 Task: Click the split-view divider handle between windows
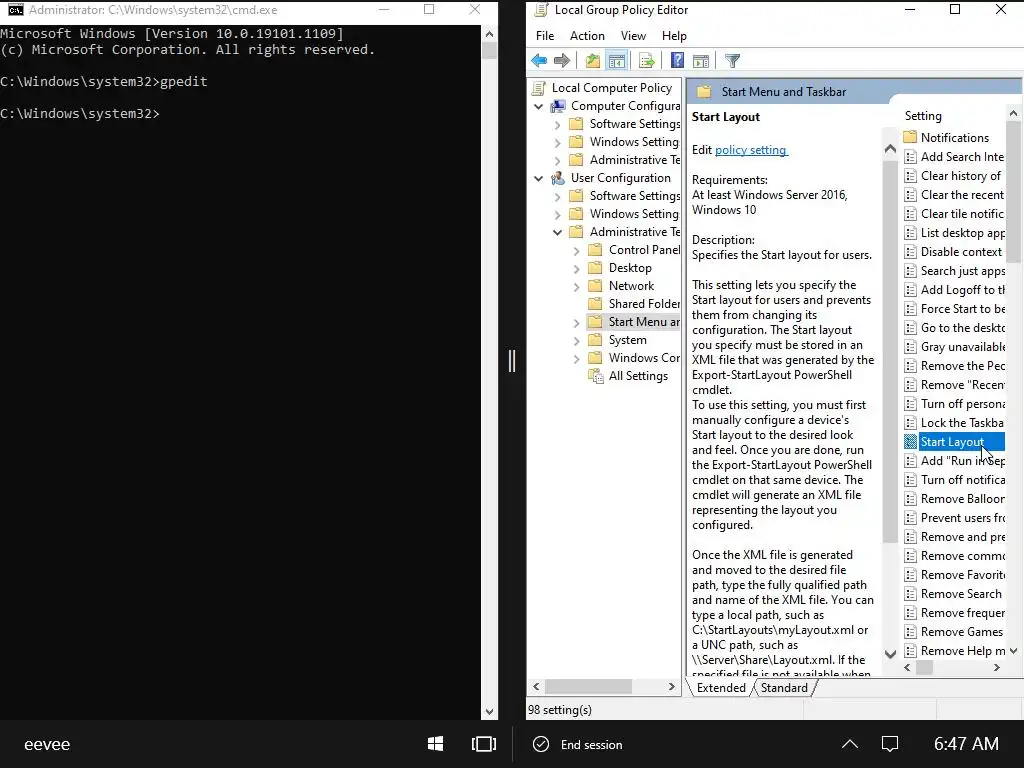pos(512,360)
